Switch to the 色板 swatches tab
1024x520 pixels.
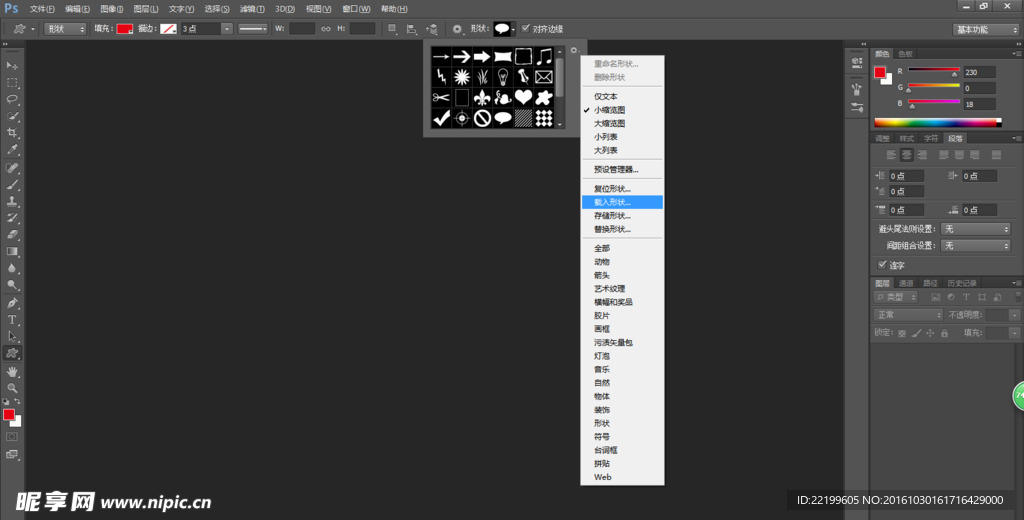point(906,53)
